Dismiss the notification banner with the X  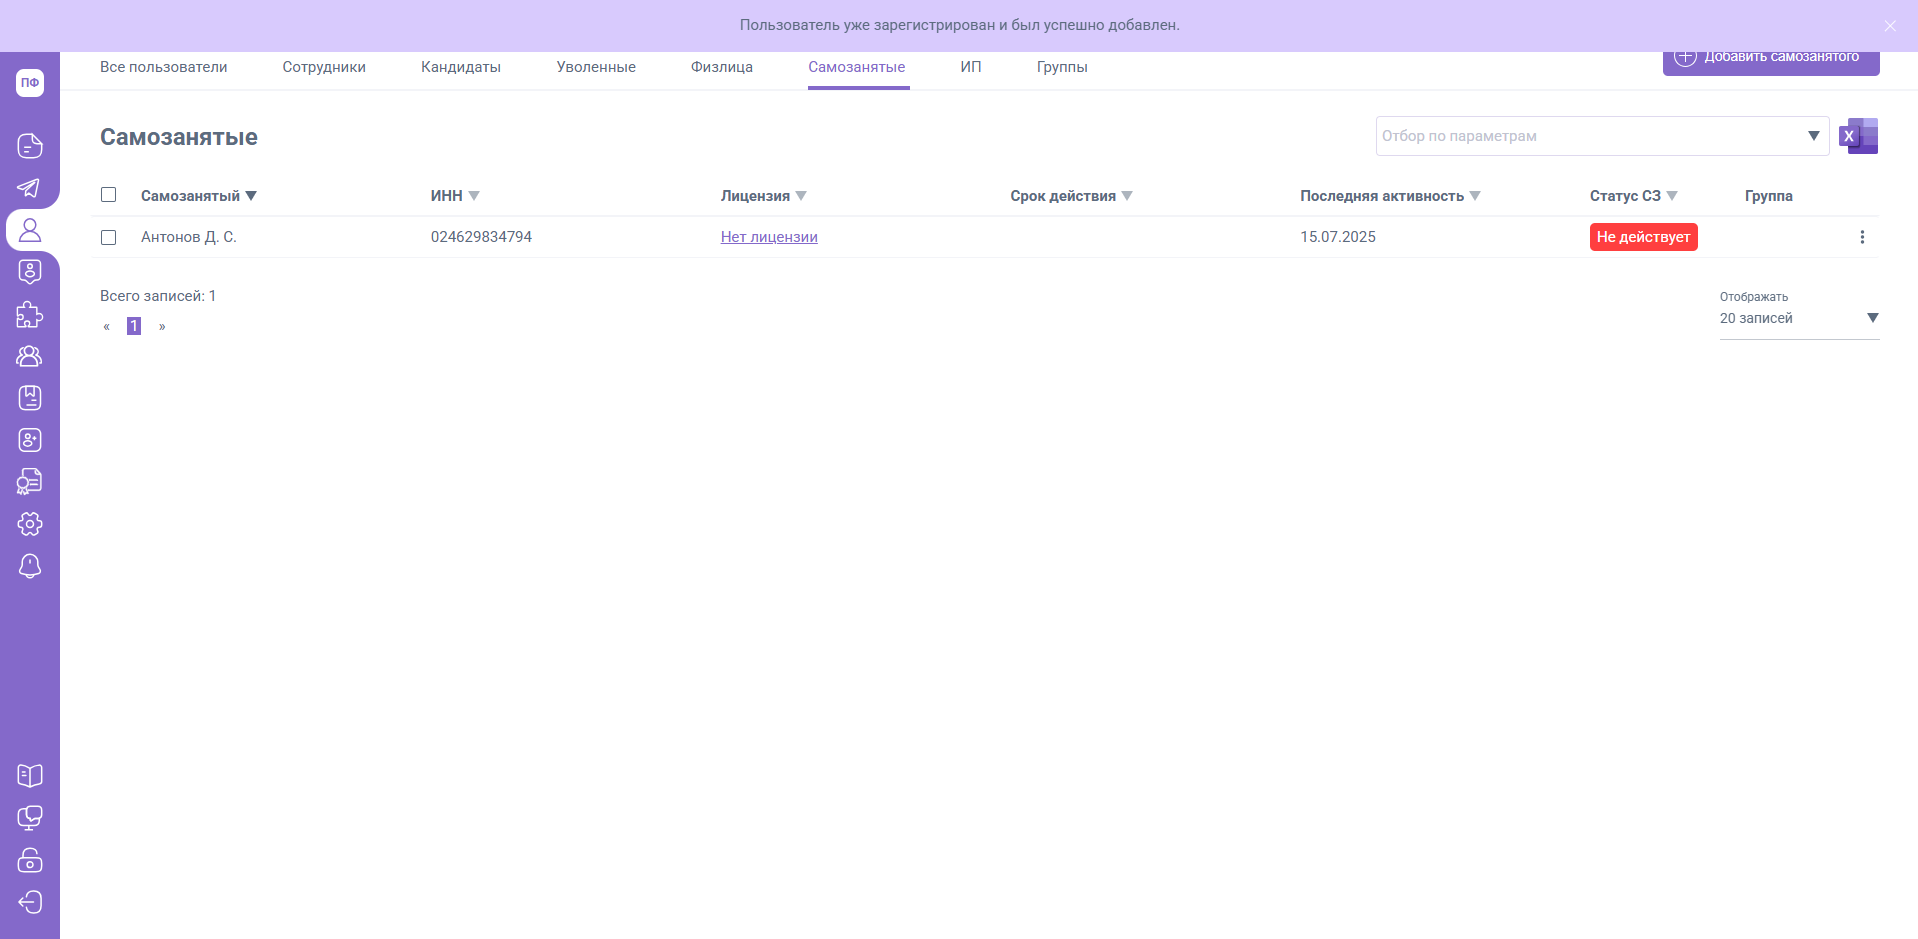1889,26
